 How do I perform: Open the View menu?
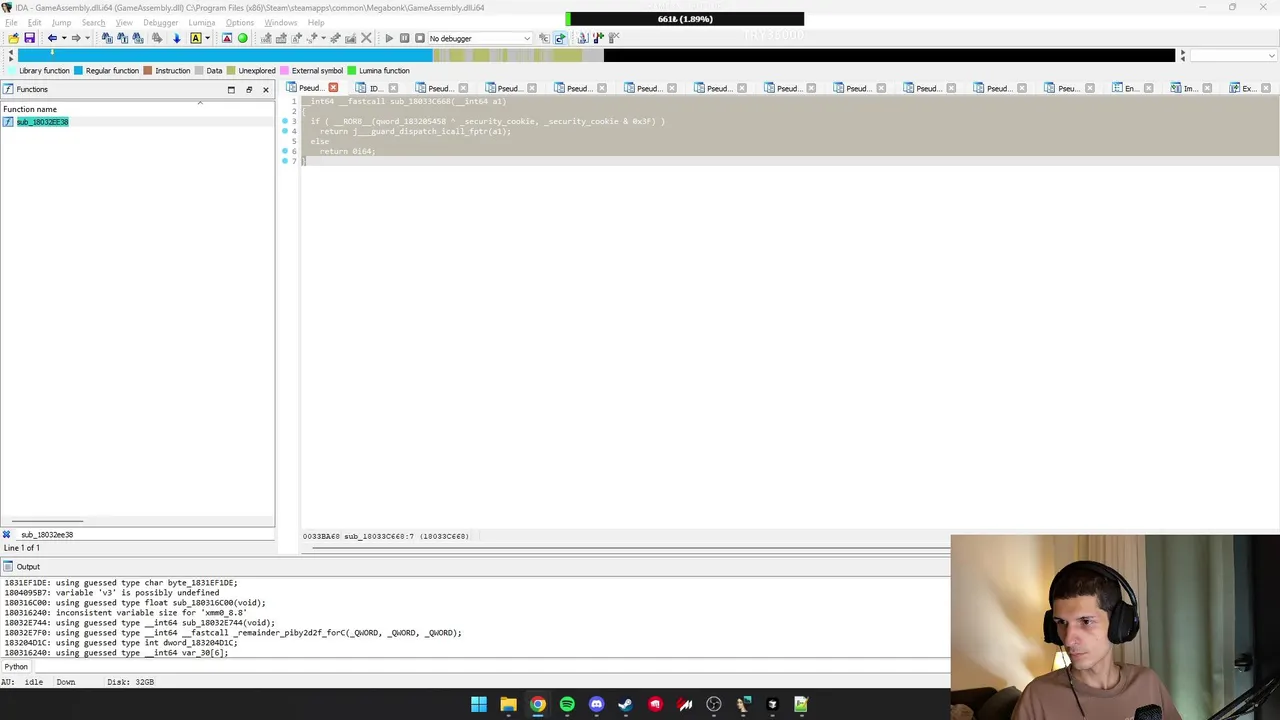124,22
